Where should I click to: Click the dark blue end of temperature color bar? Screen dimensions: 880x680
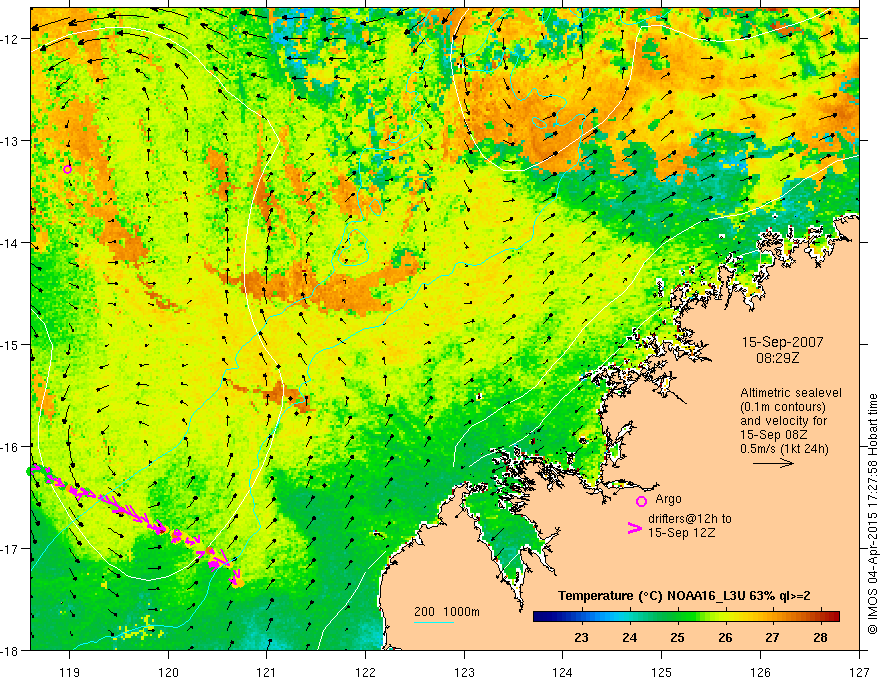coord(539,617)
